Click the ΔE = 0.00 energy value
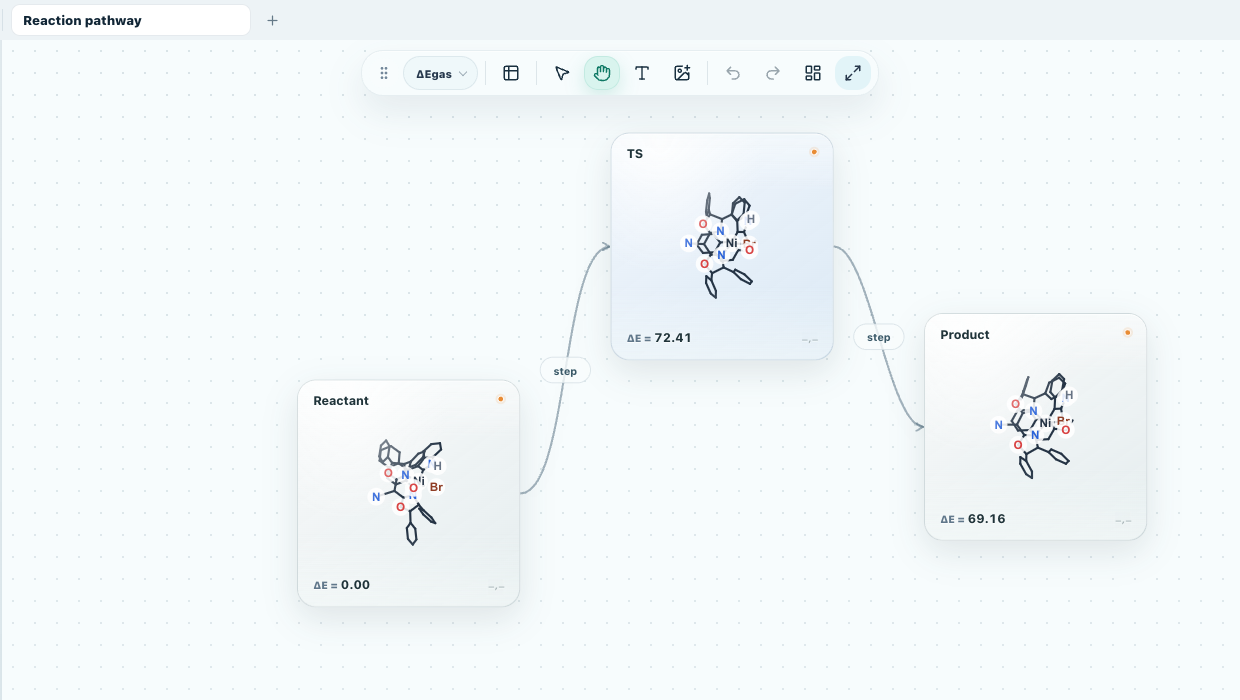1240x700 pixels. [x=342, y=585]
